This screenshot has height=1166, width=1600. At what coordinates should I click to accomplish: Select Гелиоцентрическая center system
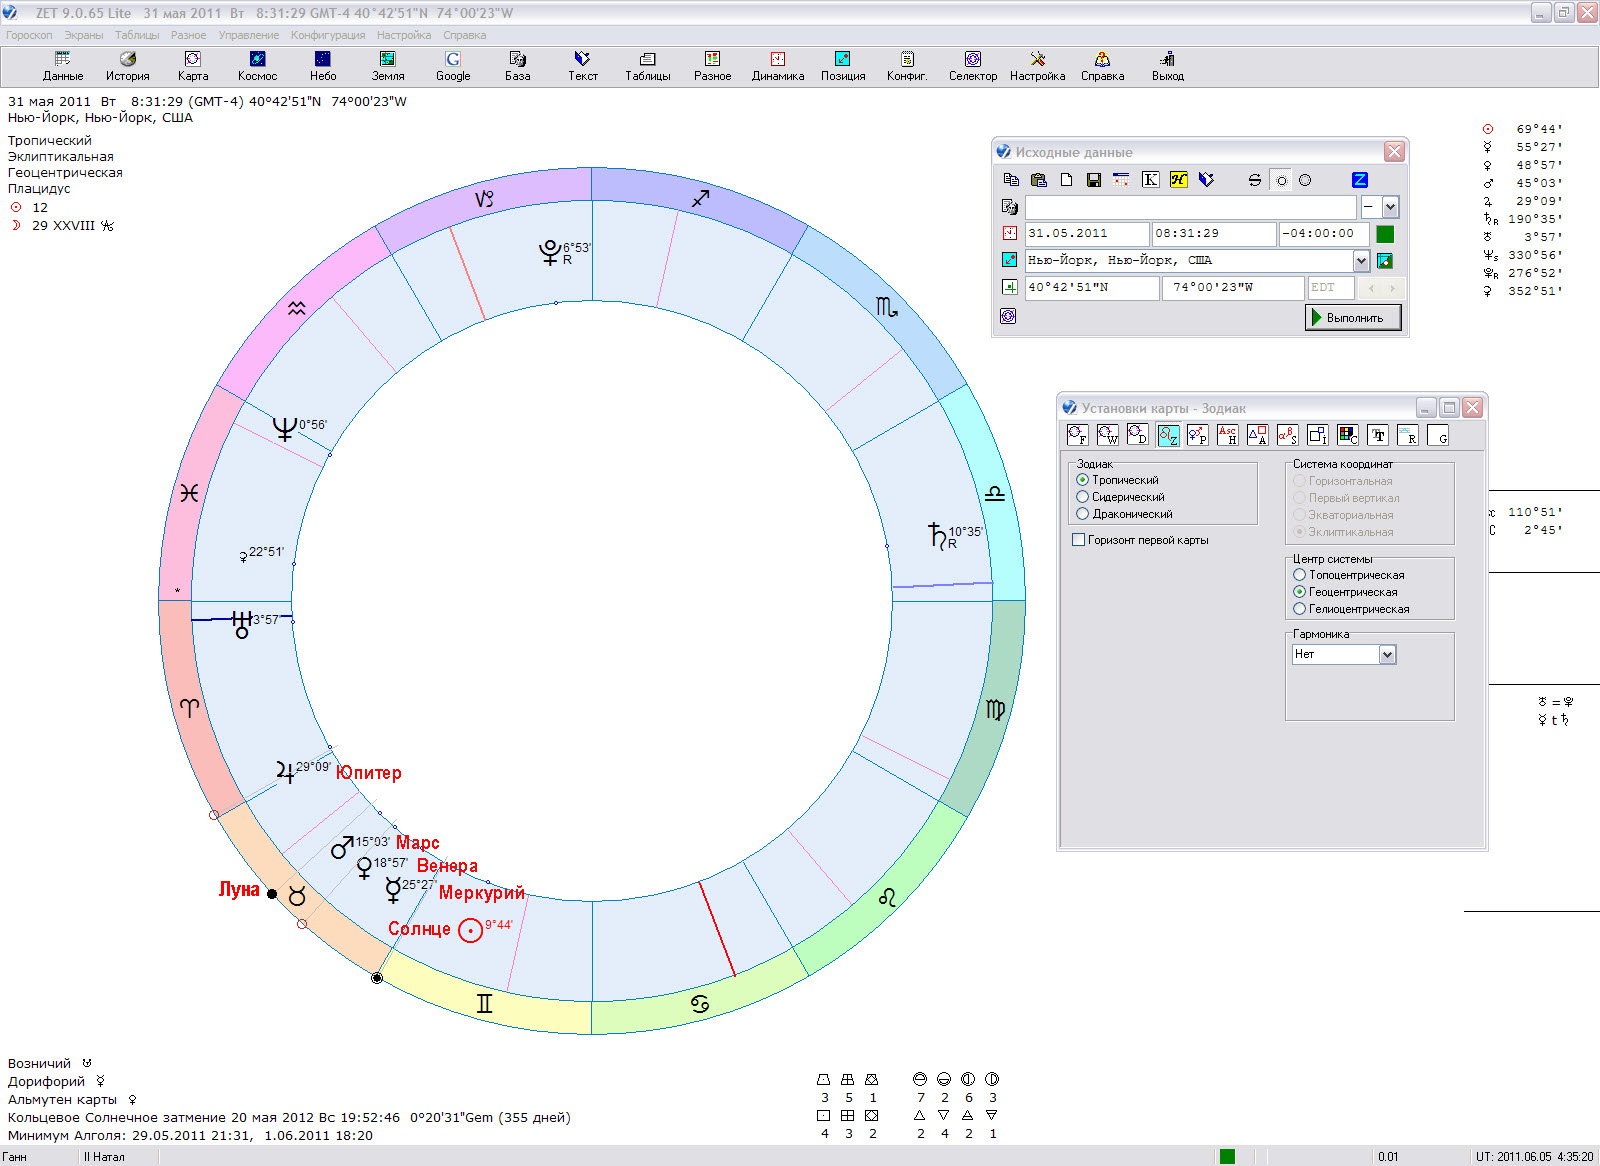[1299, 609]
